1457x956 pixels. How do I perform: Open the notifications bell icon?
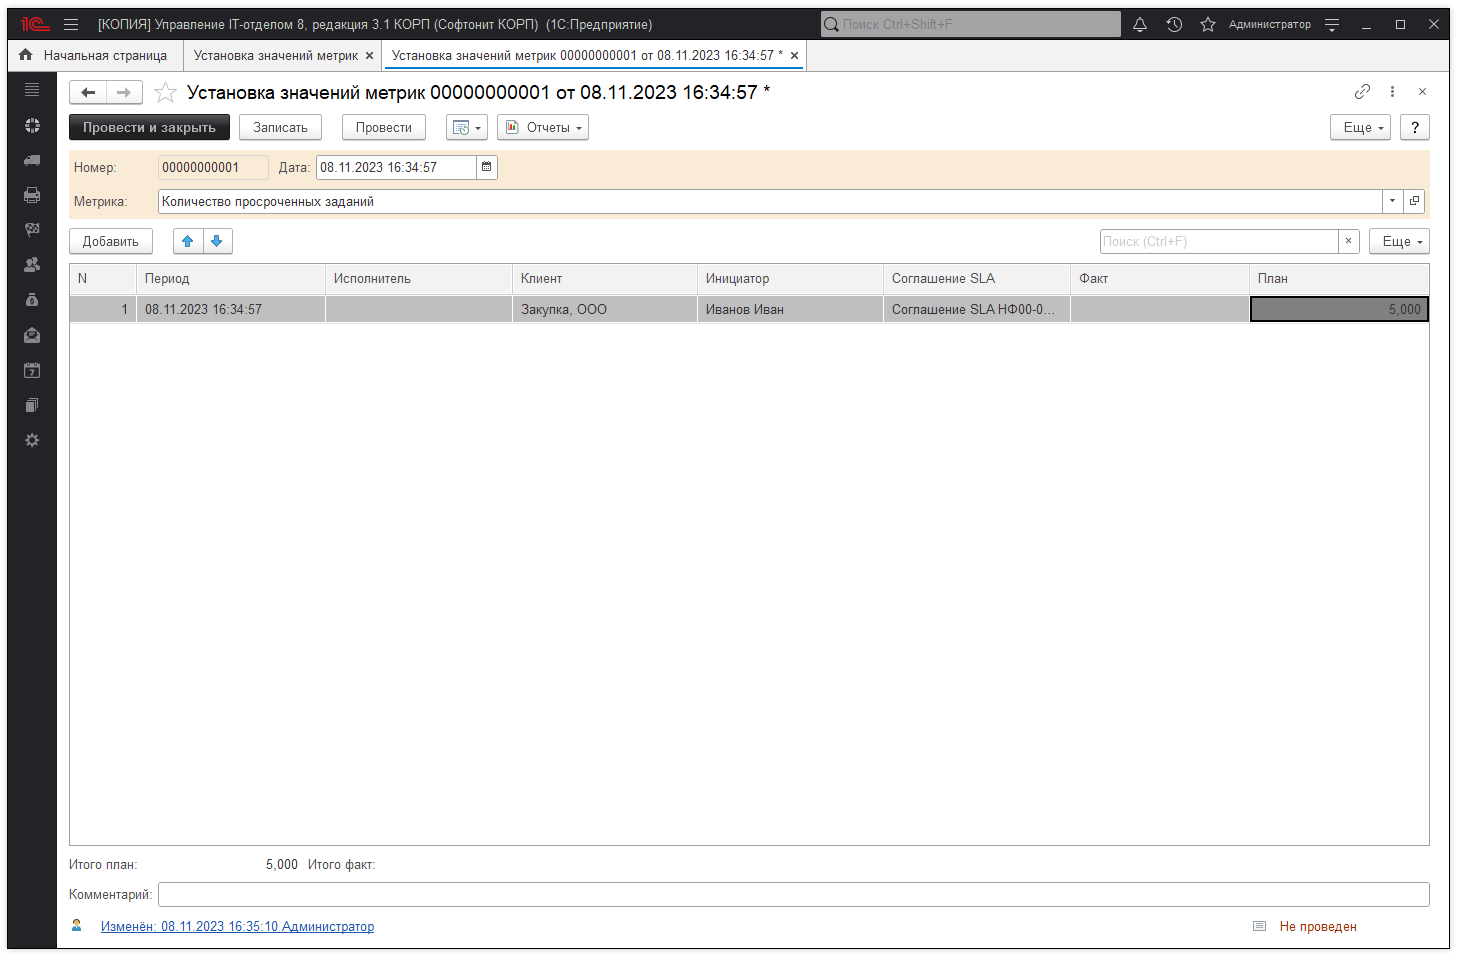point(1140,24)
